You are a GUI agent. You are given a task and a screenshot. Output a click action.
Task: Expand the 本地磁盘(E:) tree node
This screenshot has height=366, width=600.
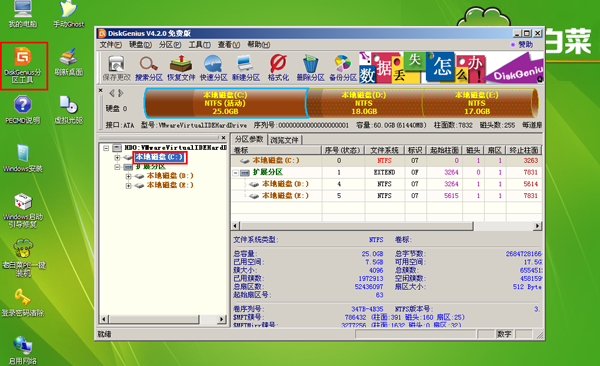click(129, 186)
